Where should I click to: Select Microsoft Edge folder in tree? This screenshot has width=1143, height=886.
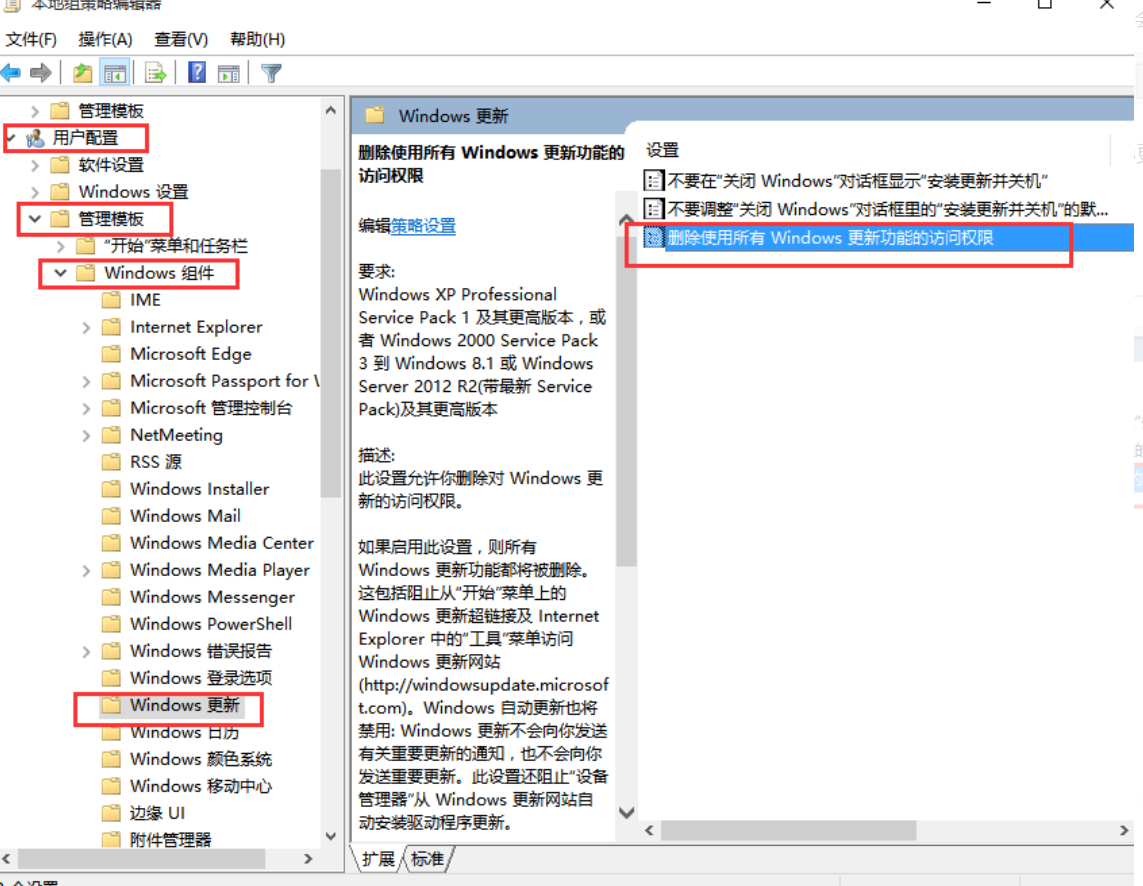coord(190,354)
